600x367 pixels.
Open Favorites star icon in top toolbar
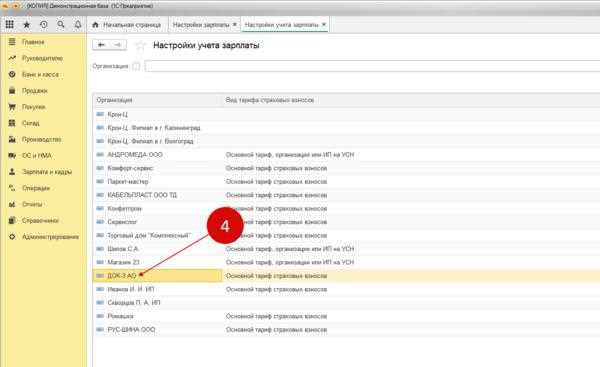(x=27, y=24)
